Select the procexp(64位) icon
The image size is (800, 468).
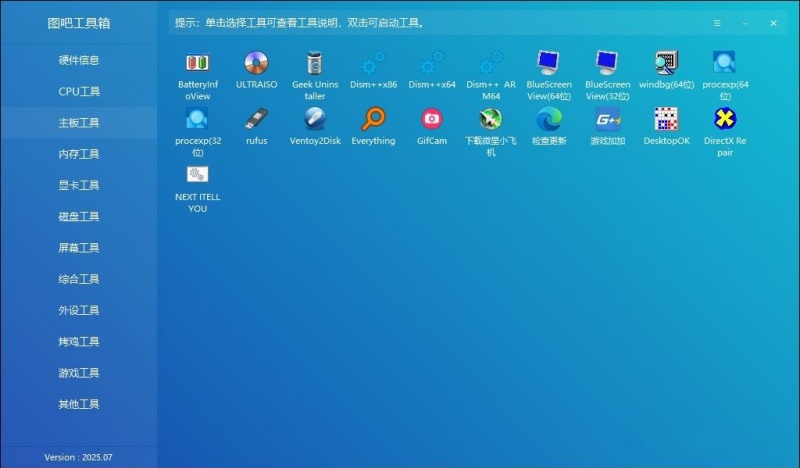coord(724,63)
